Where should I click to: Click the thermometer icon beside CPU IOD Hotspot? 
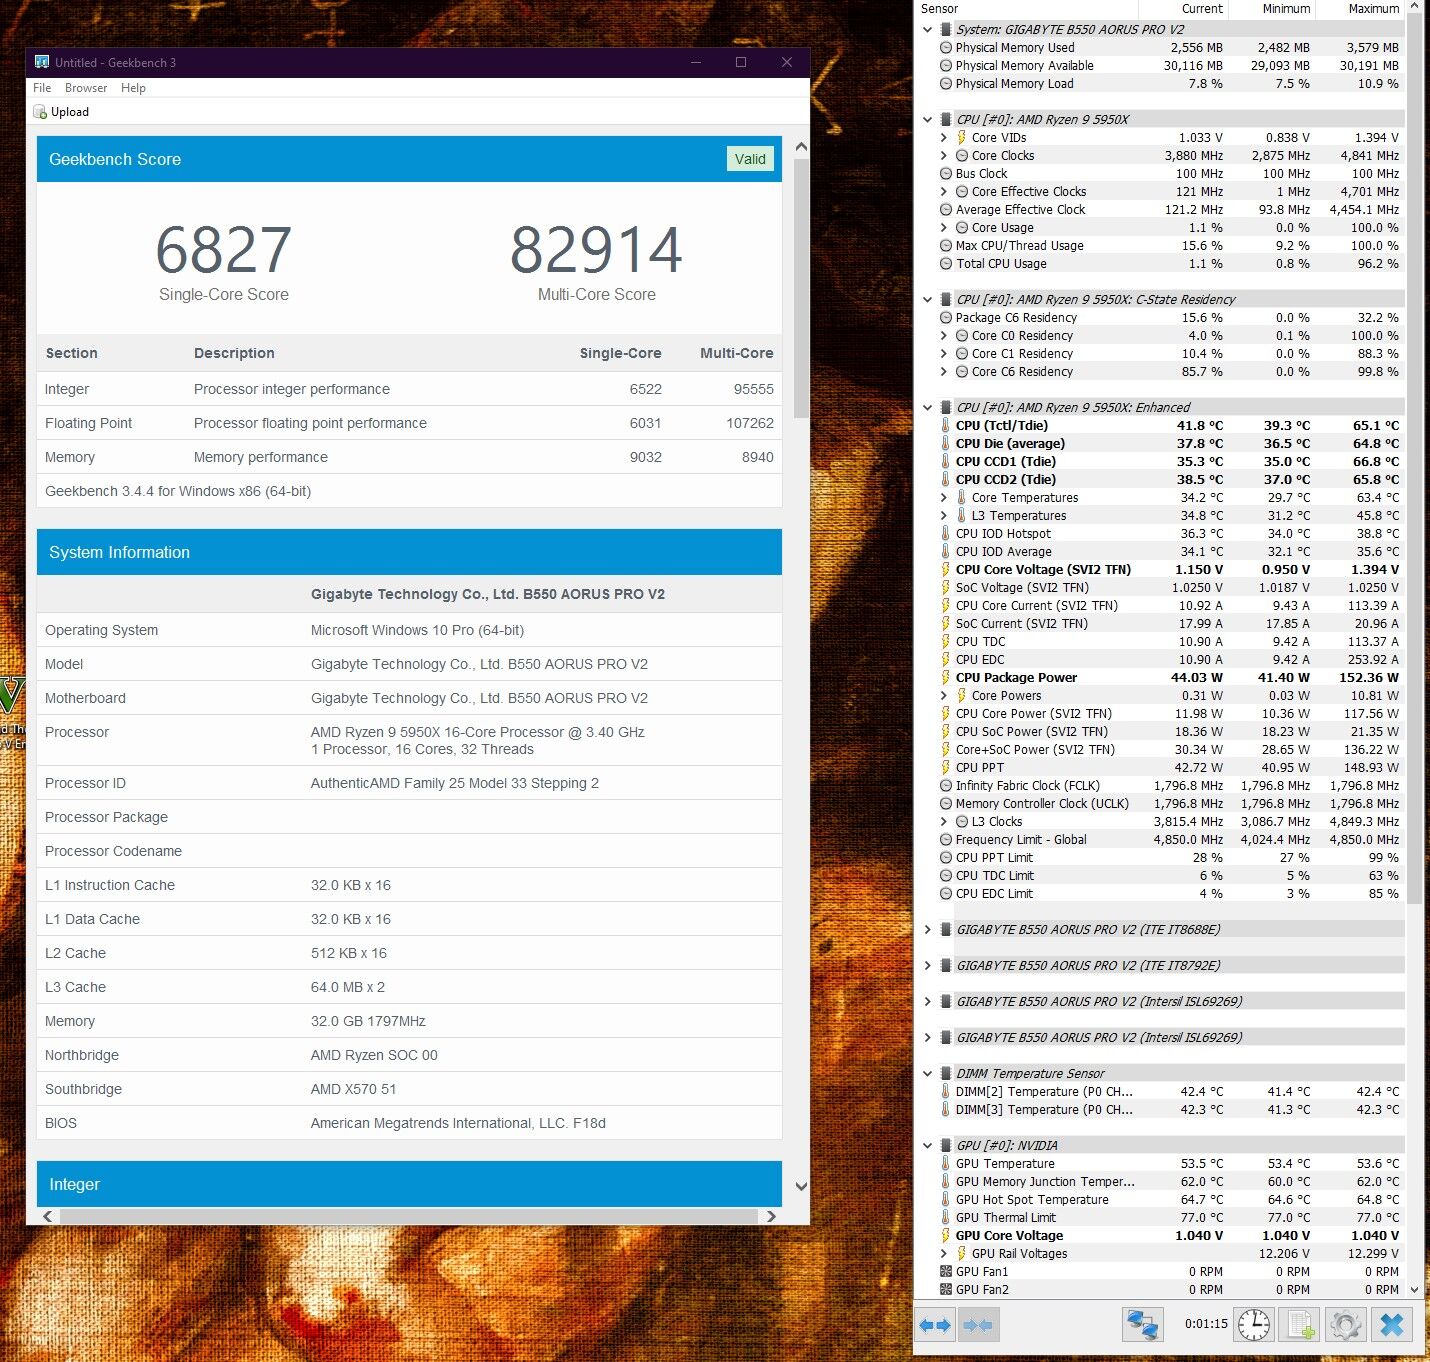[945, 533]
